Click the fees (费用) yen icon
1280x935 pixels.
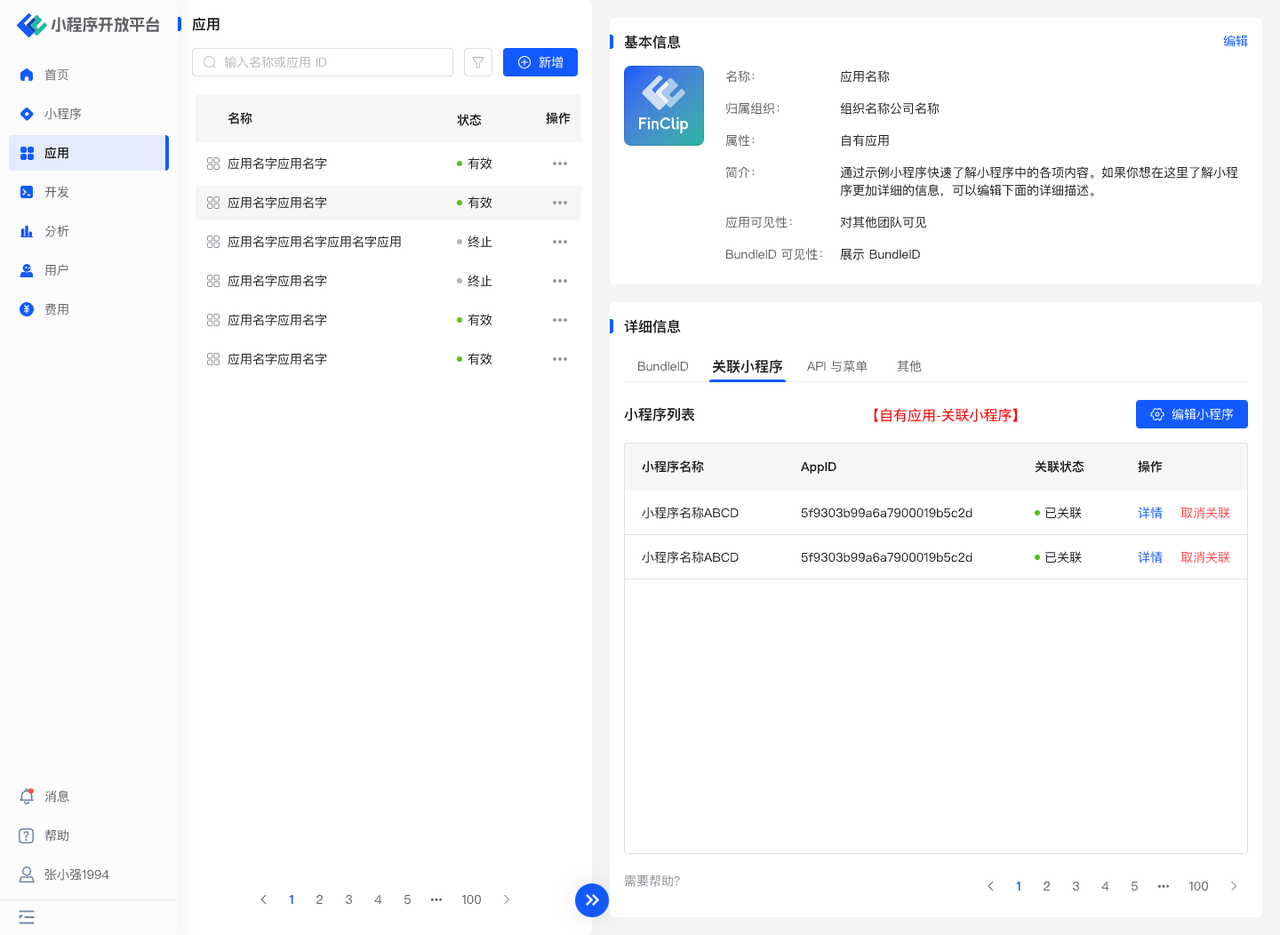click(x=27, y=309)
